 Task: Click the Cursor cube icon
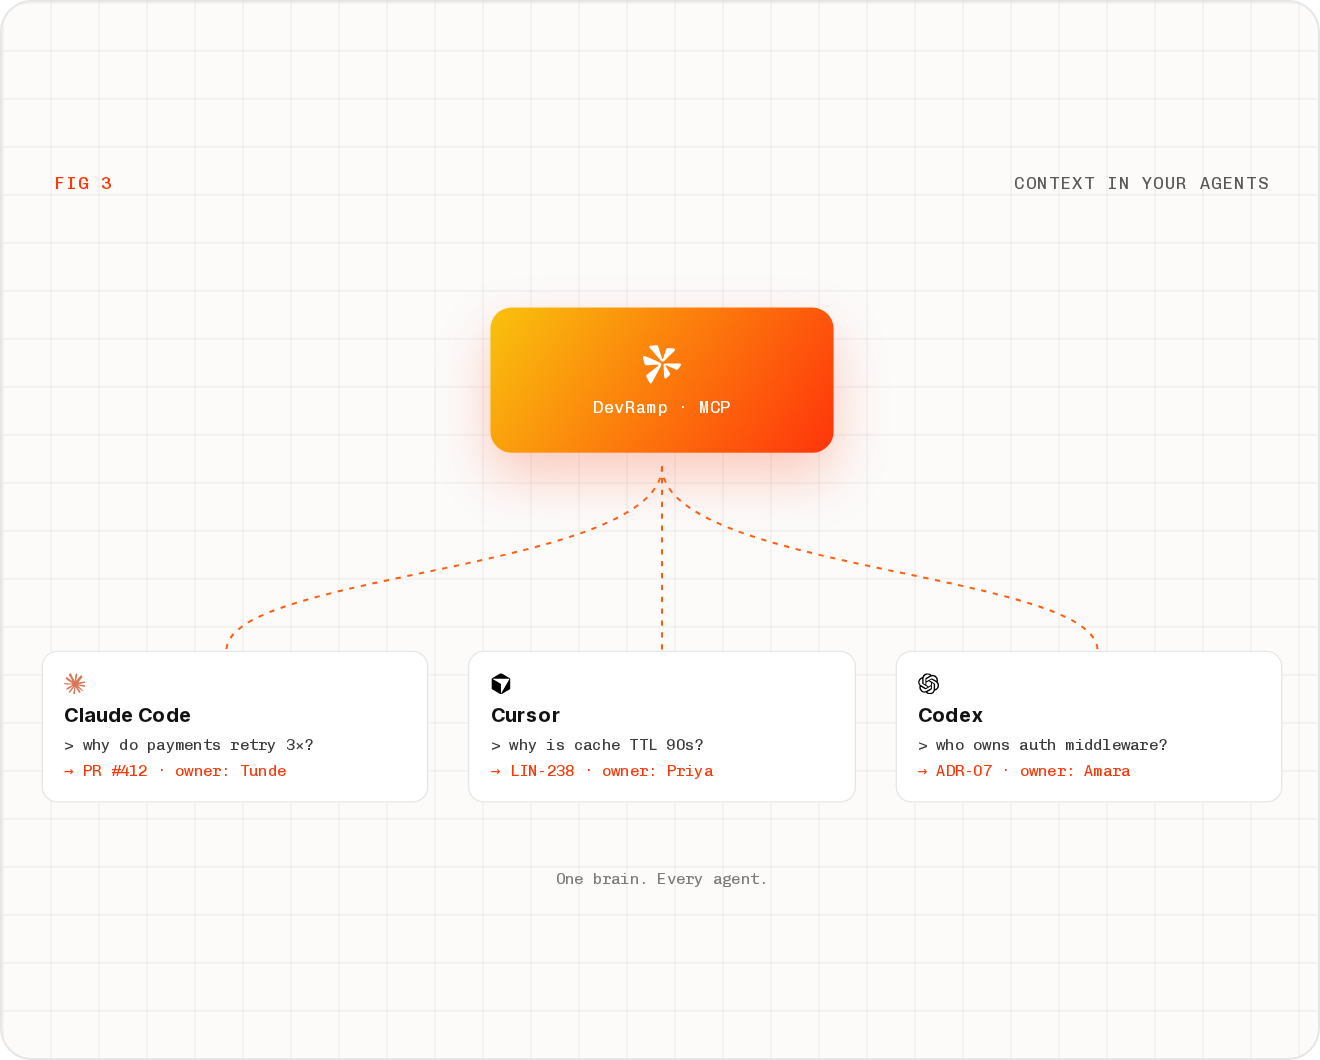click(x=501, y=684)
